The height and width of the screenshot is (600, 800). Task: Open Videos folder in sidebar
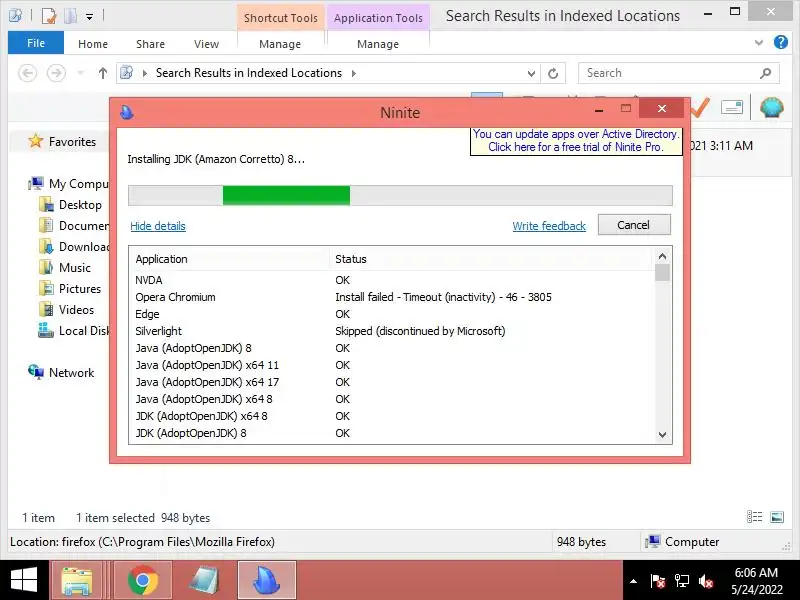point(67,309)
